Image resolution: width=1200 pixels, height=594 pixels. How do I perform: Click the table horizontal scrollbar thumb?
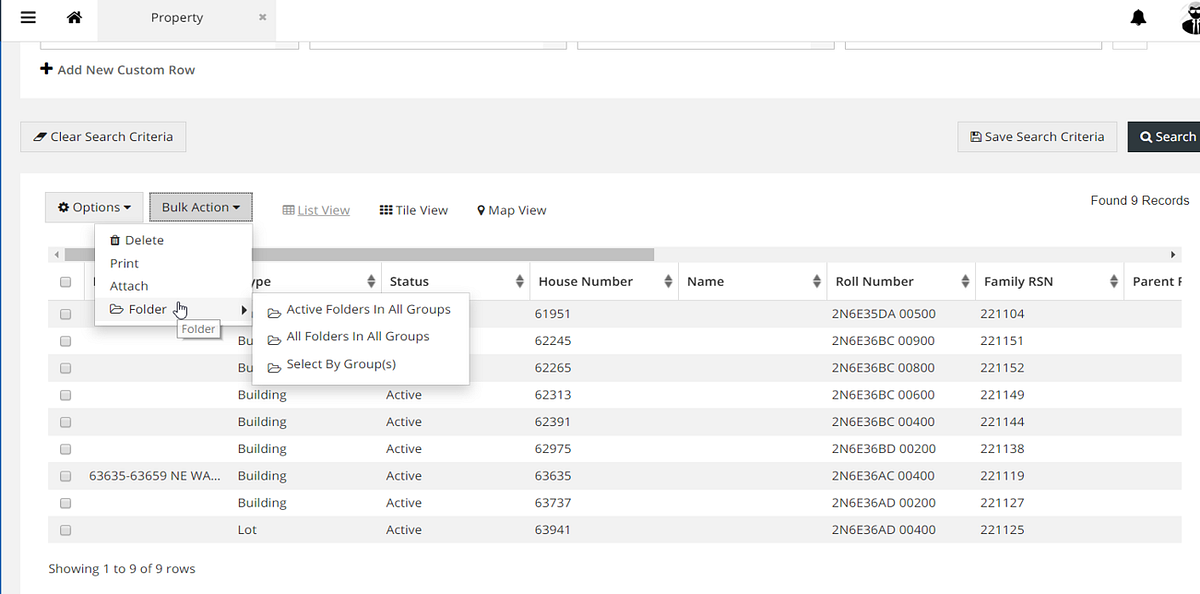pos(360,255)
